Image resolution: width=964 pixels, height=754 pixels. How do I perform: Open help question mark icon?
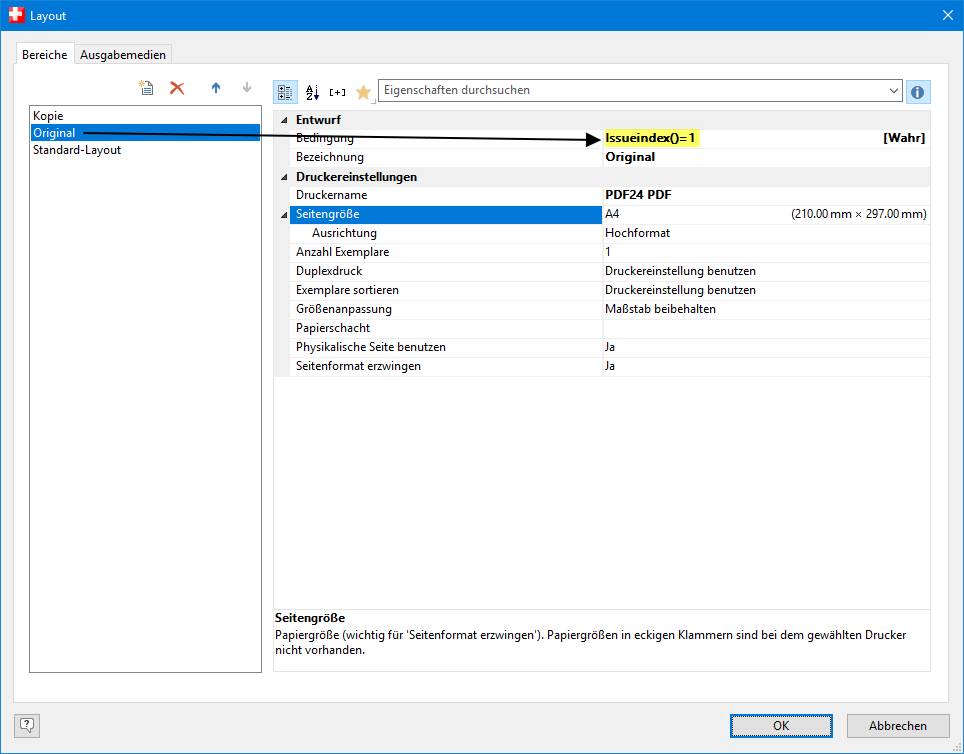coord(27,725)
